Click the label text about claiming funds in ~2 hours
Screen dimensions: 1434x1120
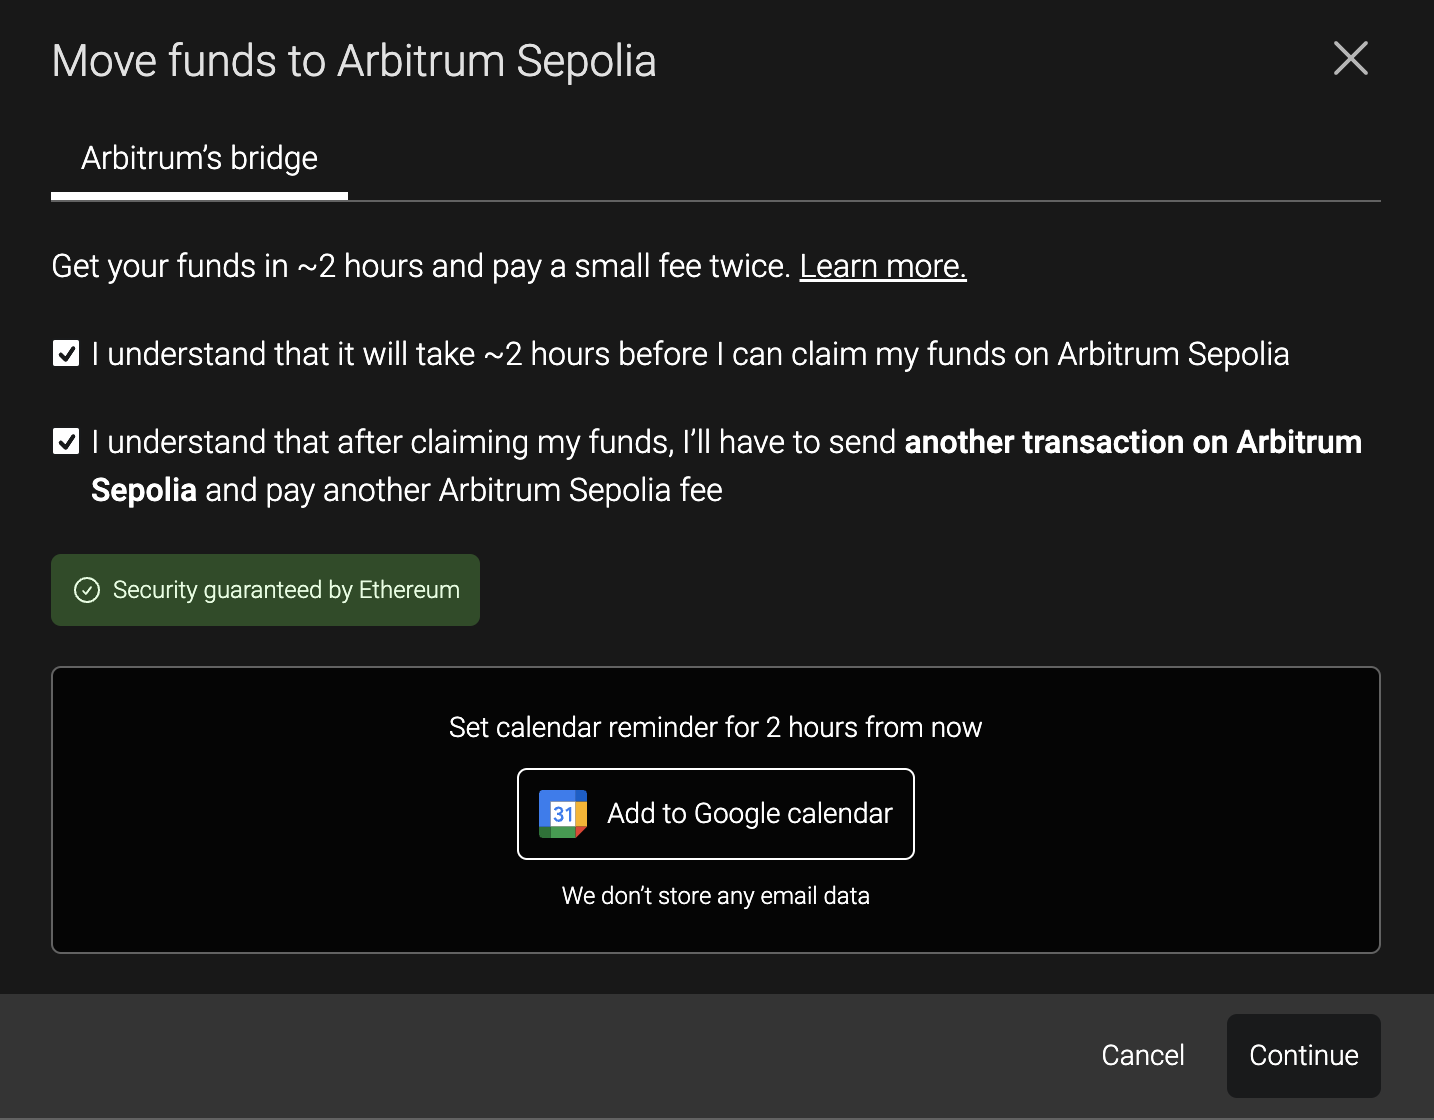pos(690,354)
